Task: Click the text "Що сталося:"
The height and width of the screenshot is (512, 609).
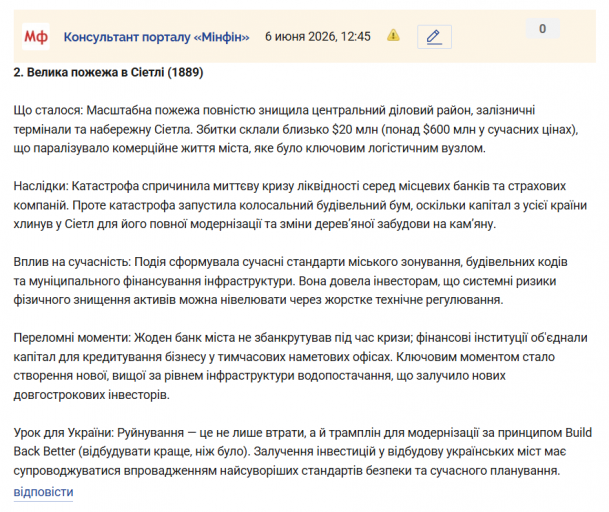Action: tap(49, 110)
